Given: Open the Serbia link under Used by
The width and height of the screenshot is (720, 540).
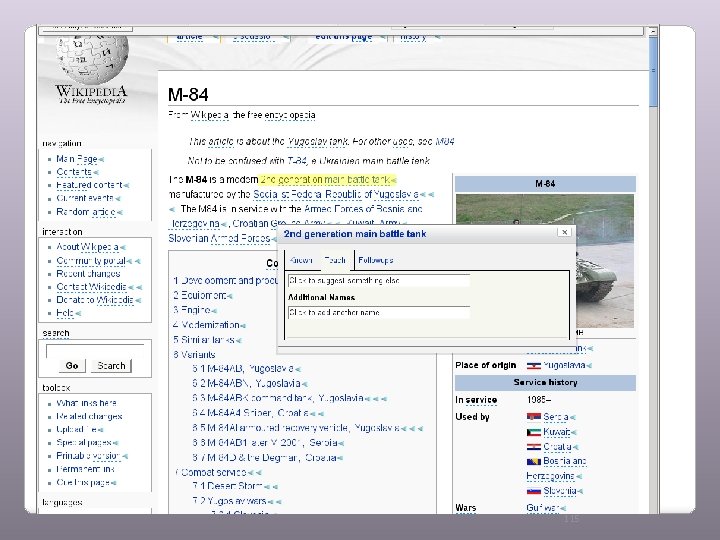Looking at the screenshot, I should (556, 417).
